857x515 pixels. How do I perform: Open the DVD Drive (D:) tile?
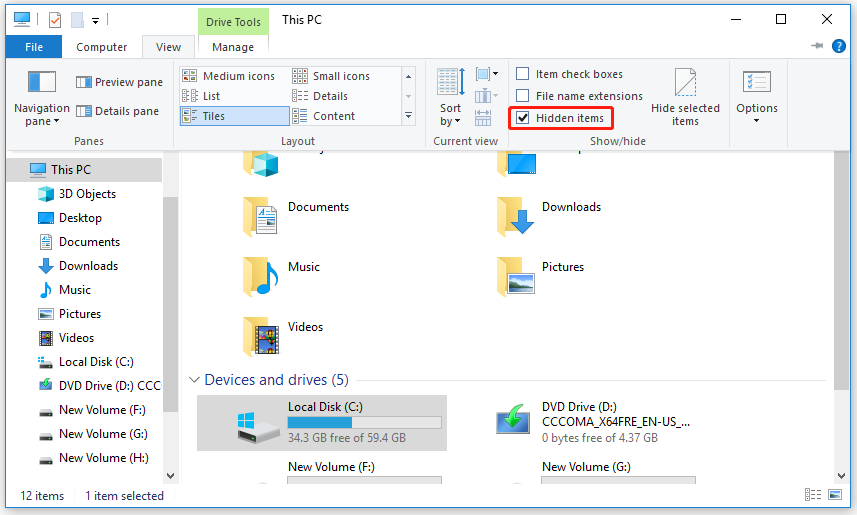pyautogui.click(x=595, y=422)
